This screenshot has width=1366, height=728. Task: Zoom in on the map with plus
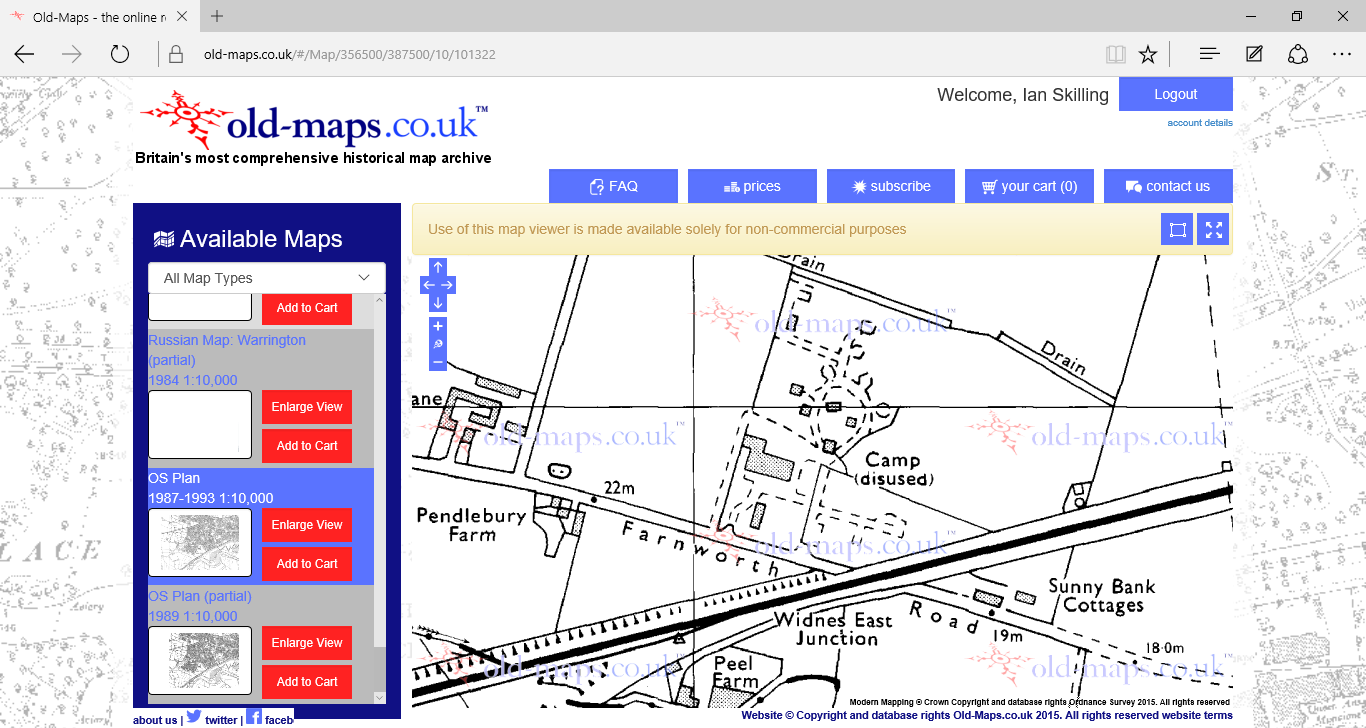438,326
